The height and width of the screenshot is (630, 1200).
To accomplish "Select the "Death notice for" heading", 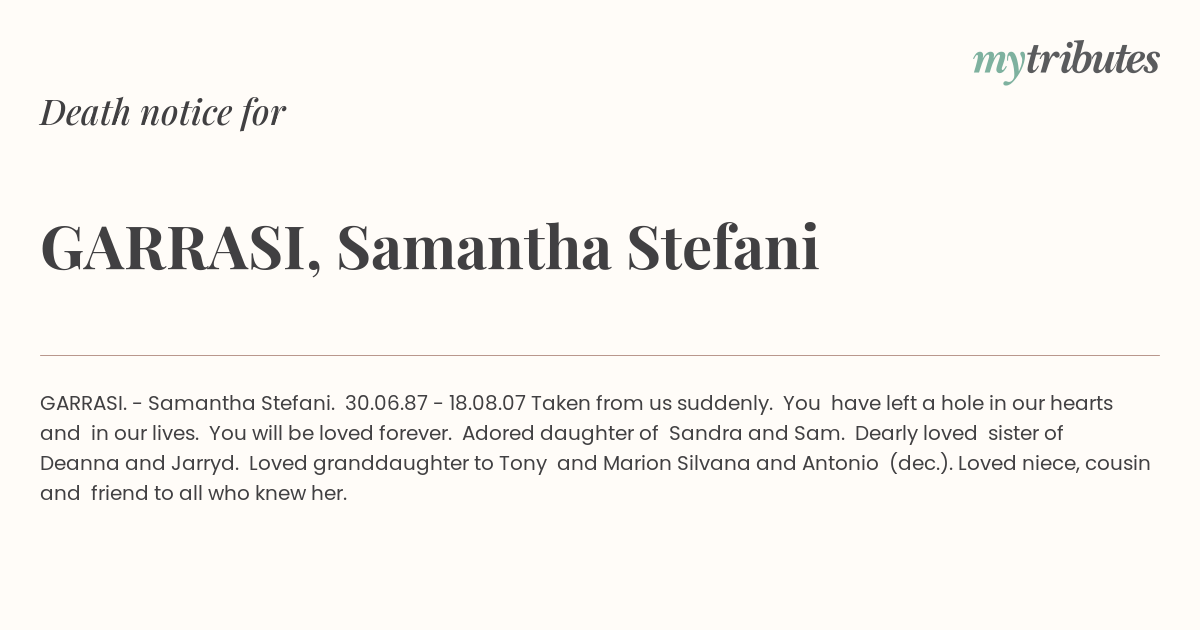I will click(x=163, y=112).
